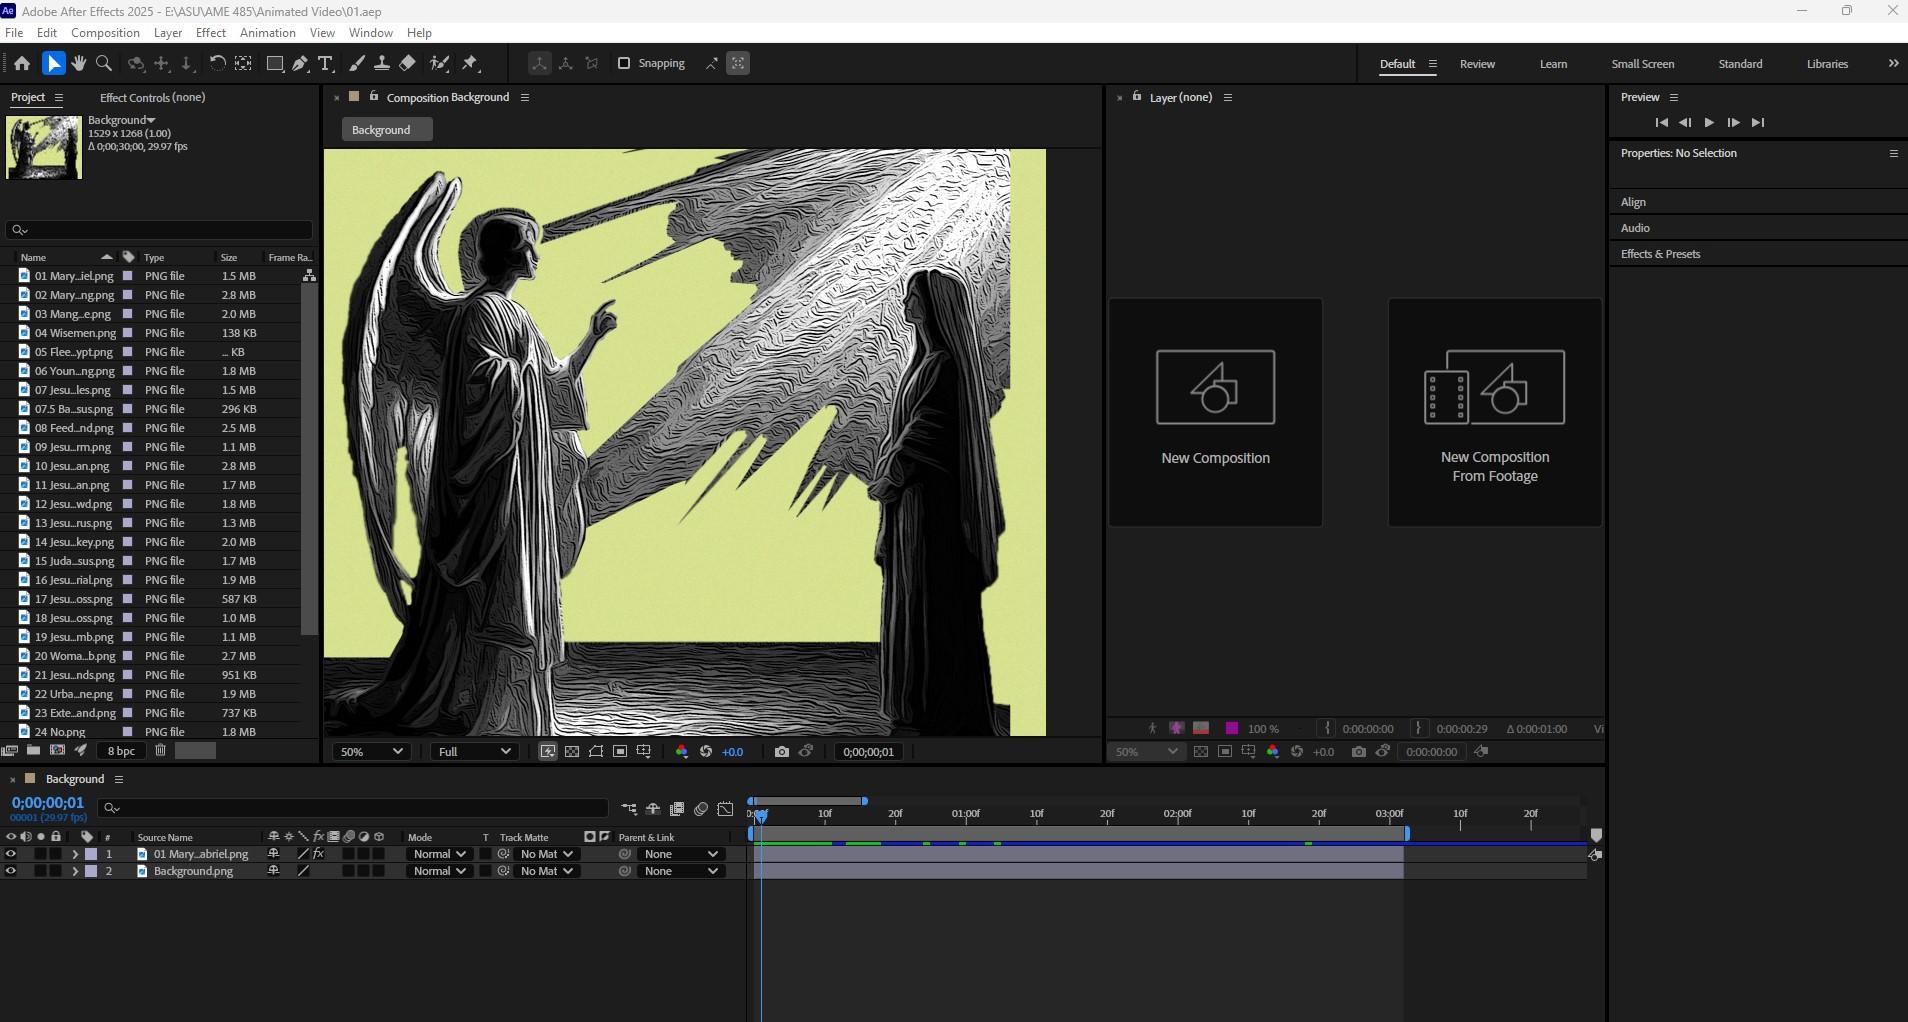This screenshot has width=1908, height=1022.
Task: Click Set In point brace in Layer panel
Action: 1328,729
